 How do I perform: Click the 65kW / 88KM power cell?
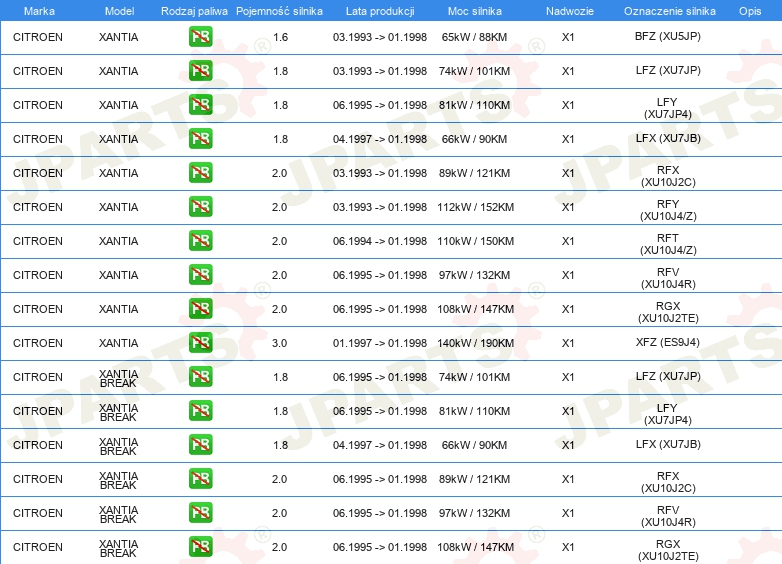[x=474, y=37]
